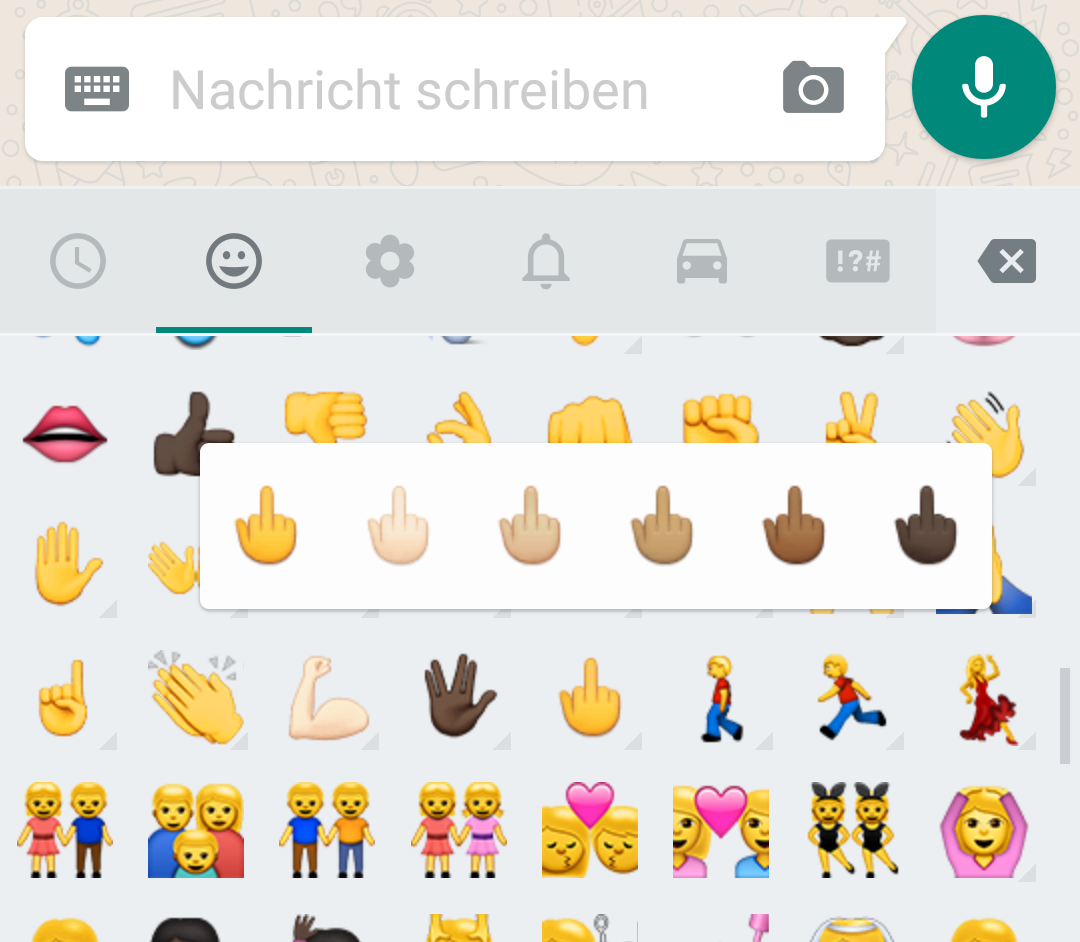Insert the two hearts kissing couple emoji
The height and width of the screenshot is (942, 1080).
[x=590, y=830]
